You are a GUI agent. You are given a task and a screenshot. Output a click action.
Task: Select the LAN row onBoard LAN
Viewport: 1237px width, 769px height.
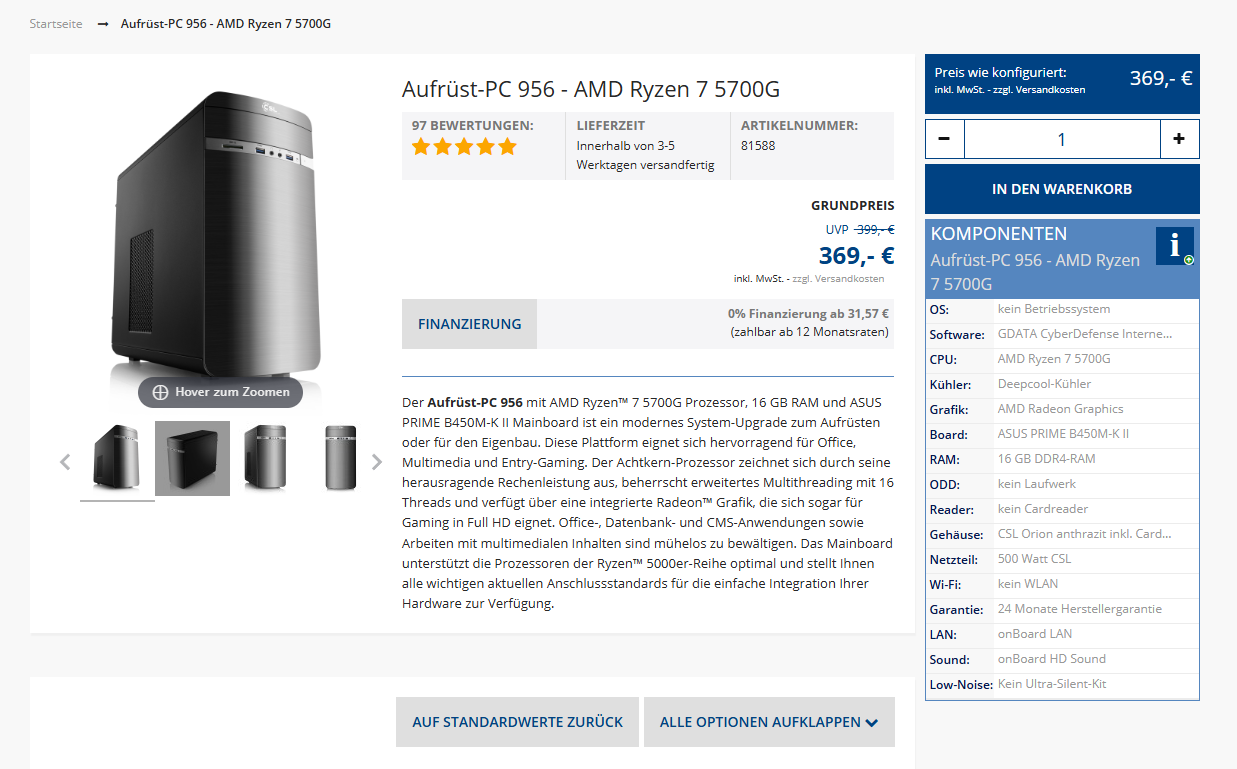[1062, 635]
